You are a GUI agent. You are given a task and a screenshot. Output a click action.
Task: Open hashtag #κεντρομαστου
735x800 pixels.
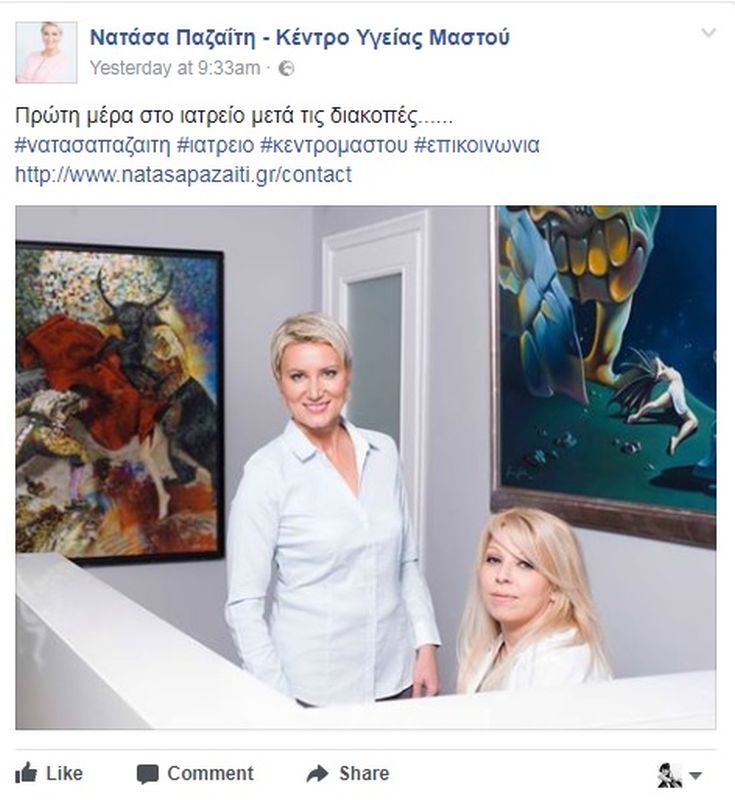(334, 145)
